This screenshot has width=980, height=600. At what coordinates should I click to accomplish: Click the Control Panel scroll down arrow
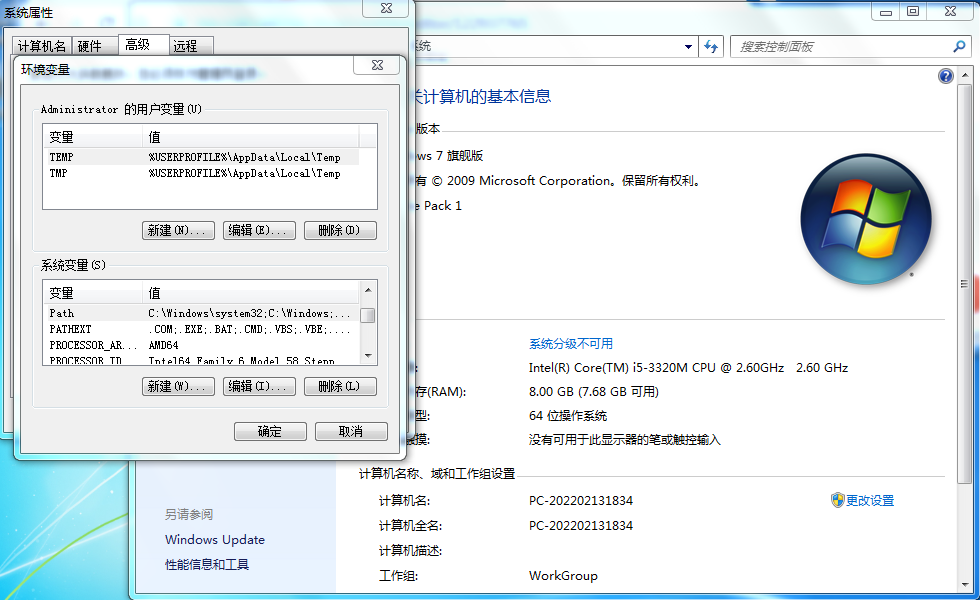pyautogui.click(x=964, y=585)
